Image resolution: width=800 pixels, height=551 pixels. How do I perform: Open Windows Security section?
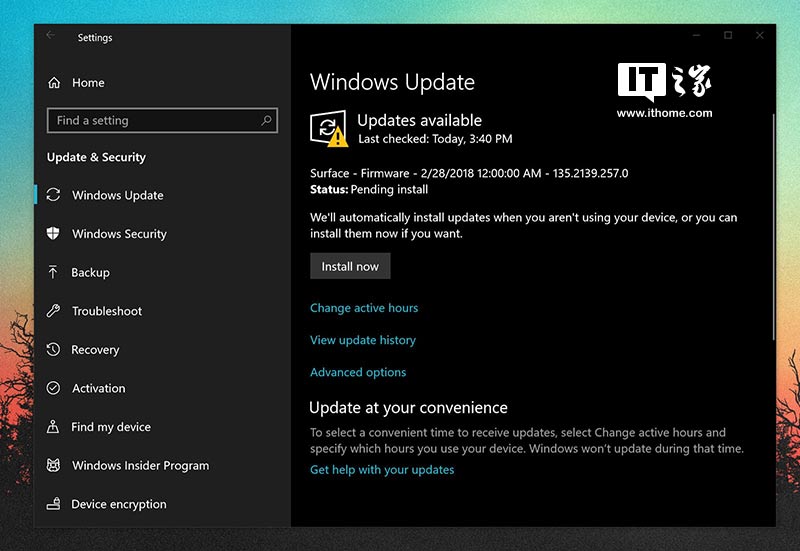pyautogui.click(x=119, y=234)
